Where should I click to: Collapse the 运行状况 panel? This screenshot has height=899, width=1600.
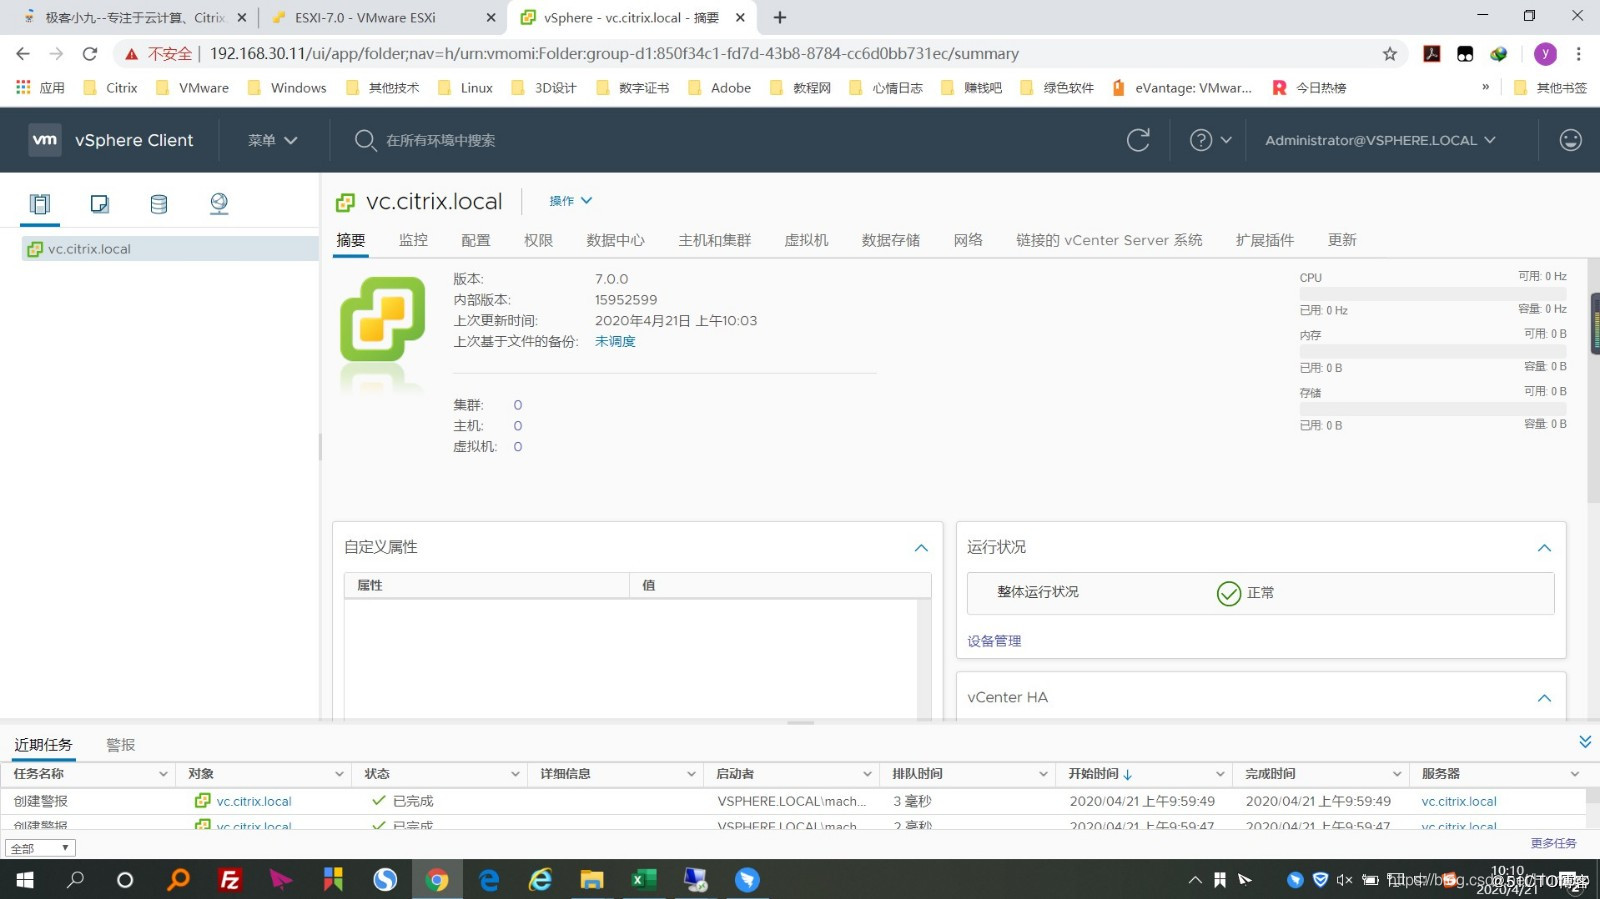pos(1544,548)
